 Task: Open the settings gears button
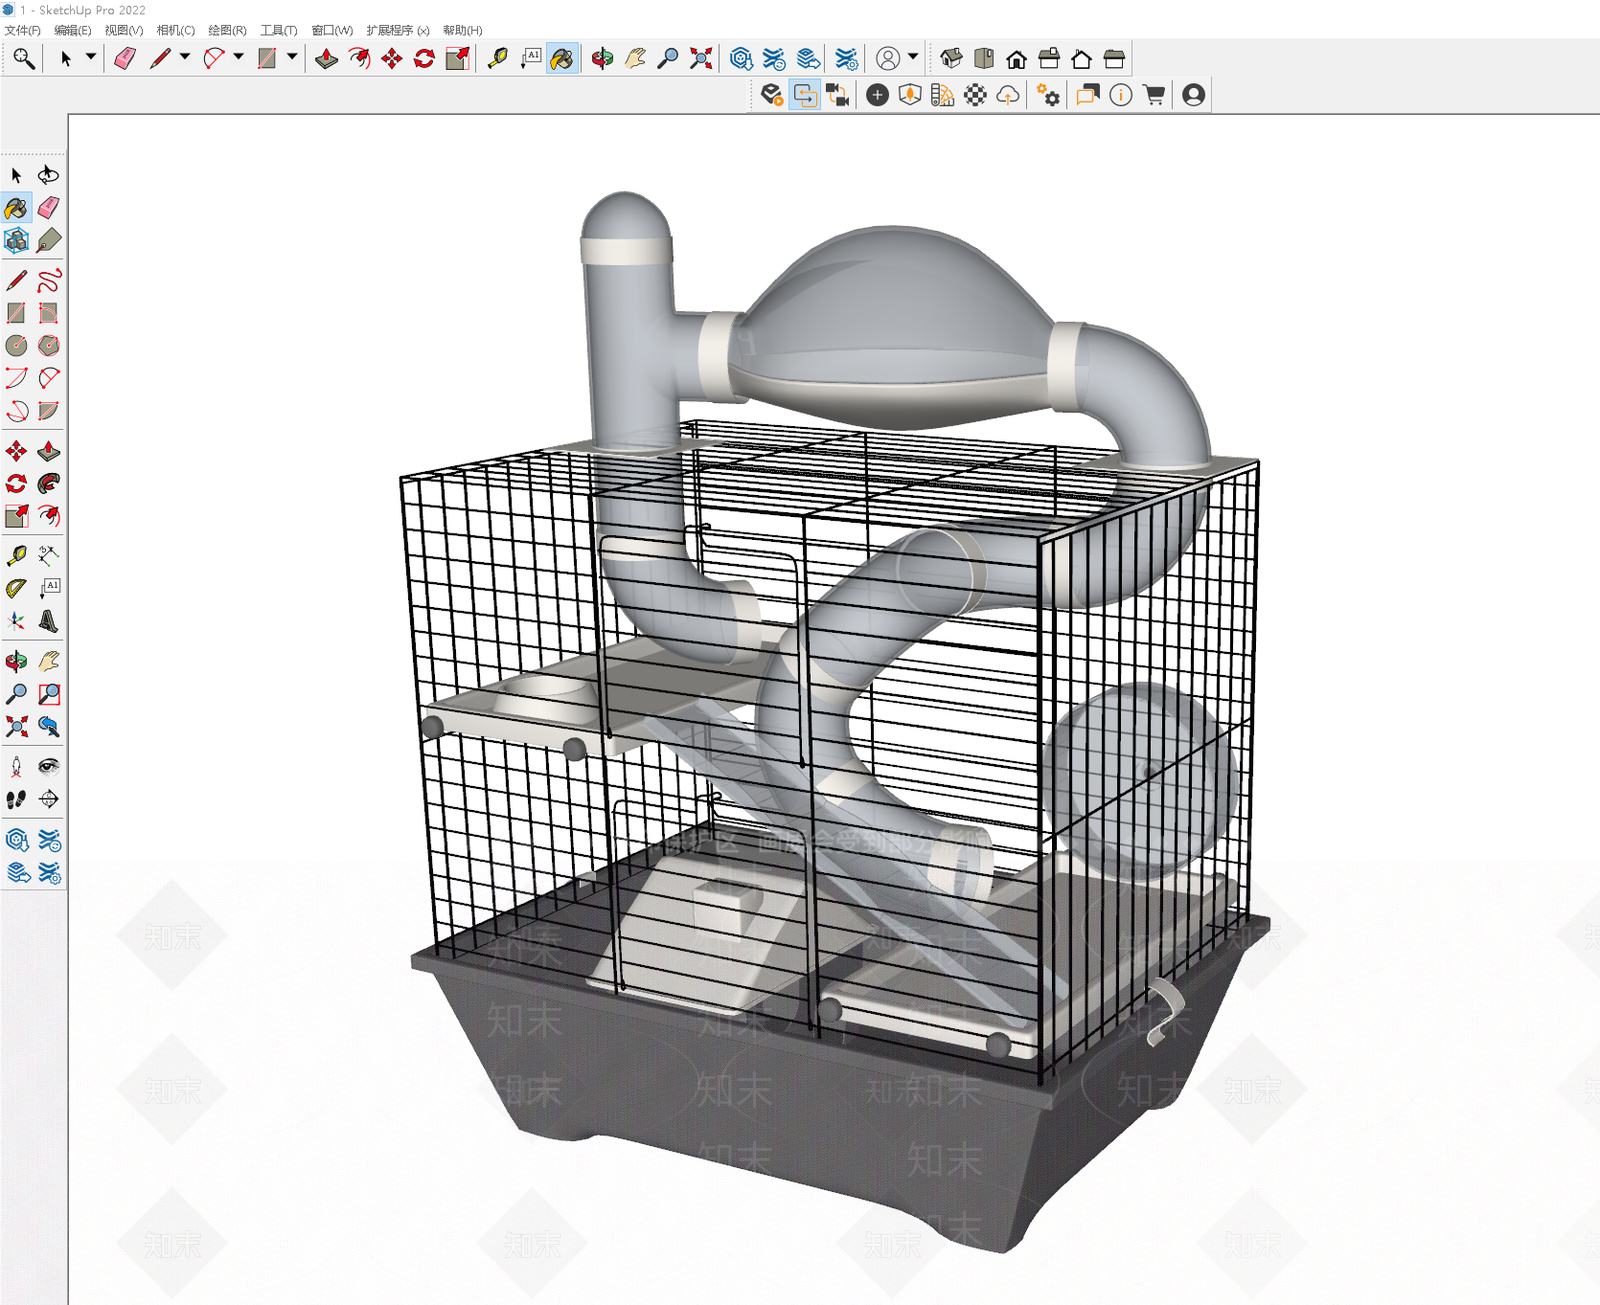pyautogui.click(x=1048, y=95)
